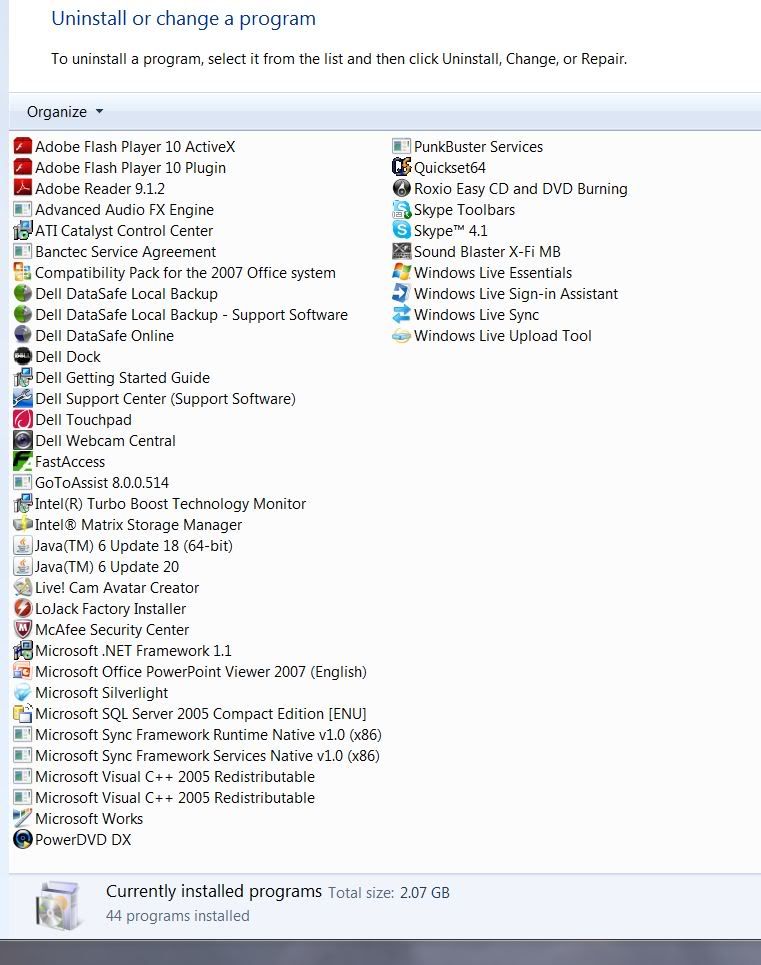
Task: Select the ATI Catalyst Control Center icon
Action: (23, 231)
